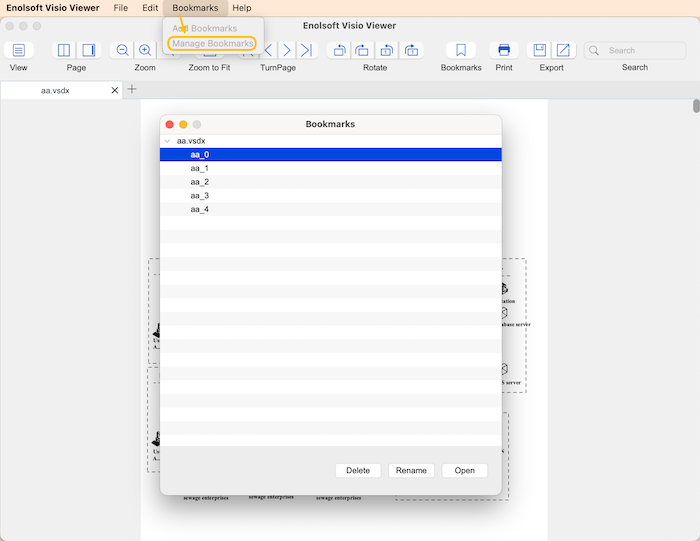Click the Bookmarks toolbar icon
Viewport: 700px width, 541px height.
coord(461,50)
